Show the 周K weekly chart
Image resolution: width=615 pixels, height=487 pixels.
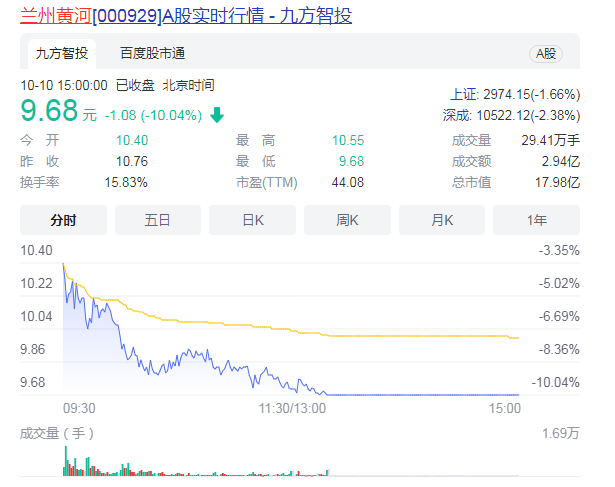coord(347,220)
